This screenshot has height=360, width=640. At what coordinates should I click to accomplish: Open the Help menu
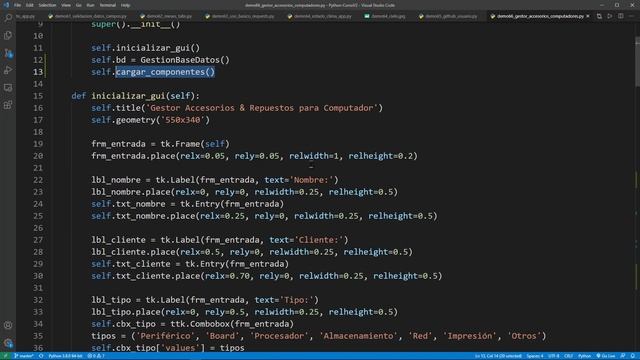125,5
